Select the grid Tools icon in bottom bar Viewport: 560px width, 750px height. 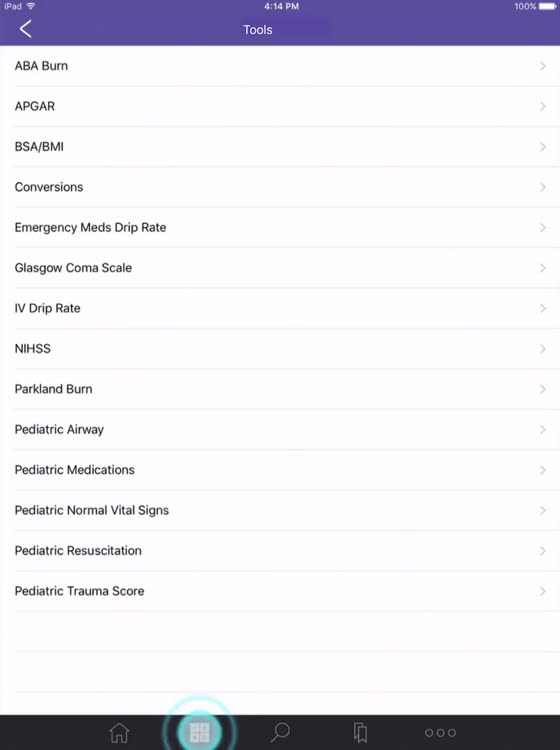pos(199,732)
